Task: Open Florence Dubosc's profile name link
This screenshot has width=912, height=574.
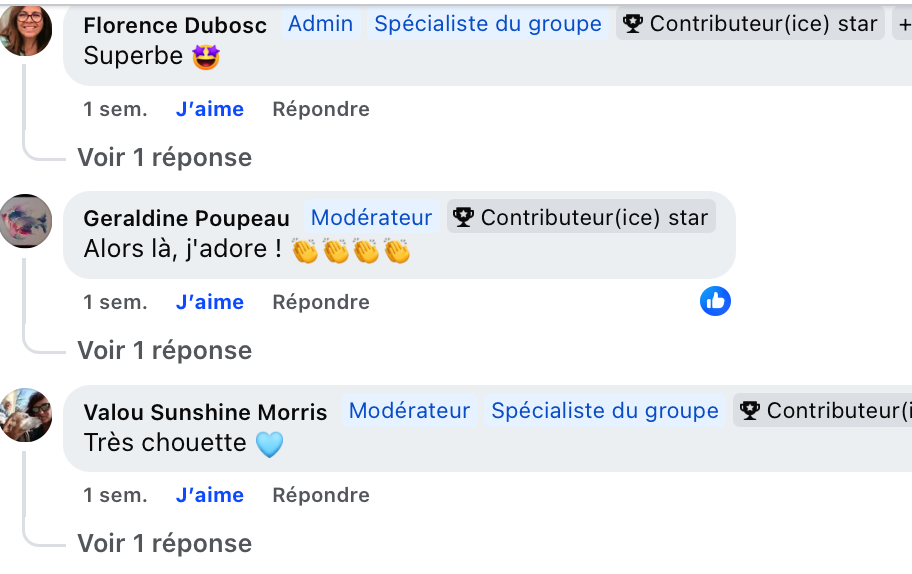Action: [x=175, y=25]
